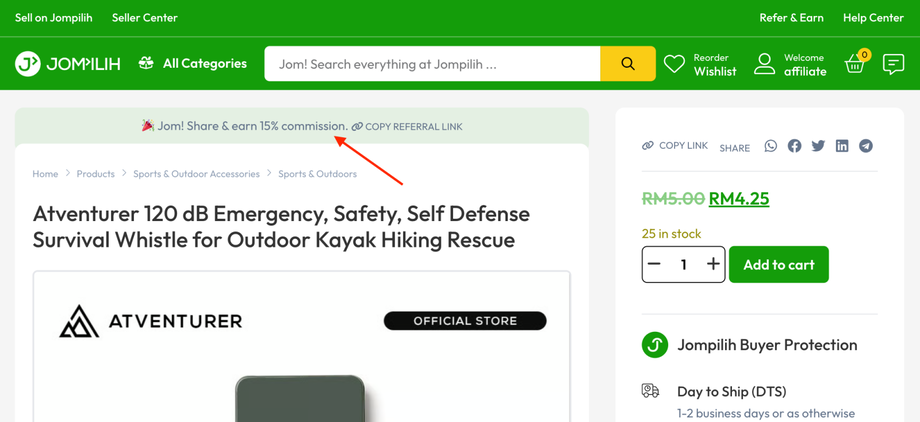Image resolution: width=920 pixels, height=422 pixels.
Task: Click the All Categories gift icon
Action: click(x=146, y=63)
